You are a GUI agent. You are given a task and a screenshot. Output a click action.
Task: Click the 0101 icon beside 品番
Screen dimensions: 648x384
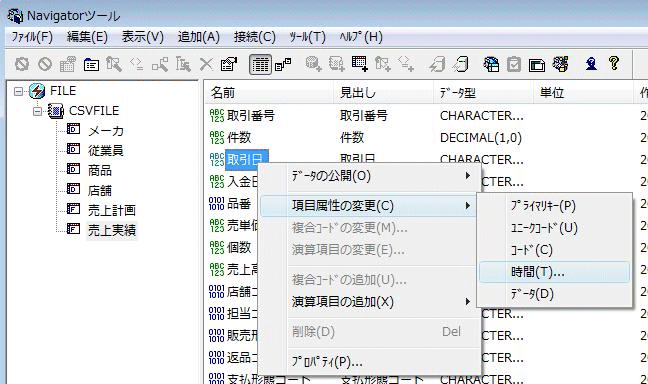point(217,204)
